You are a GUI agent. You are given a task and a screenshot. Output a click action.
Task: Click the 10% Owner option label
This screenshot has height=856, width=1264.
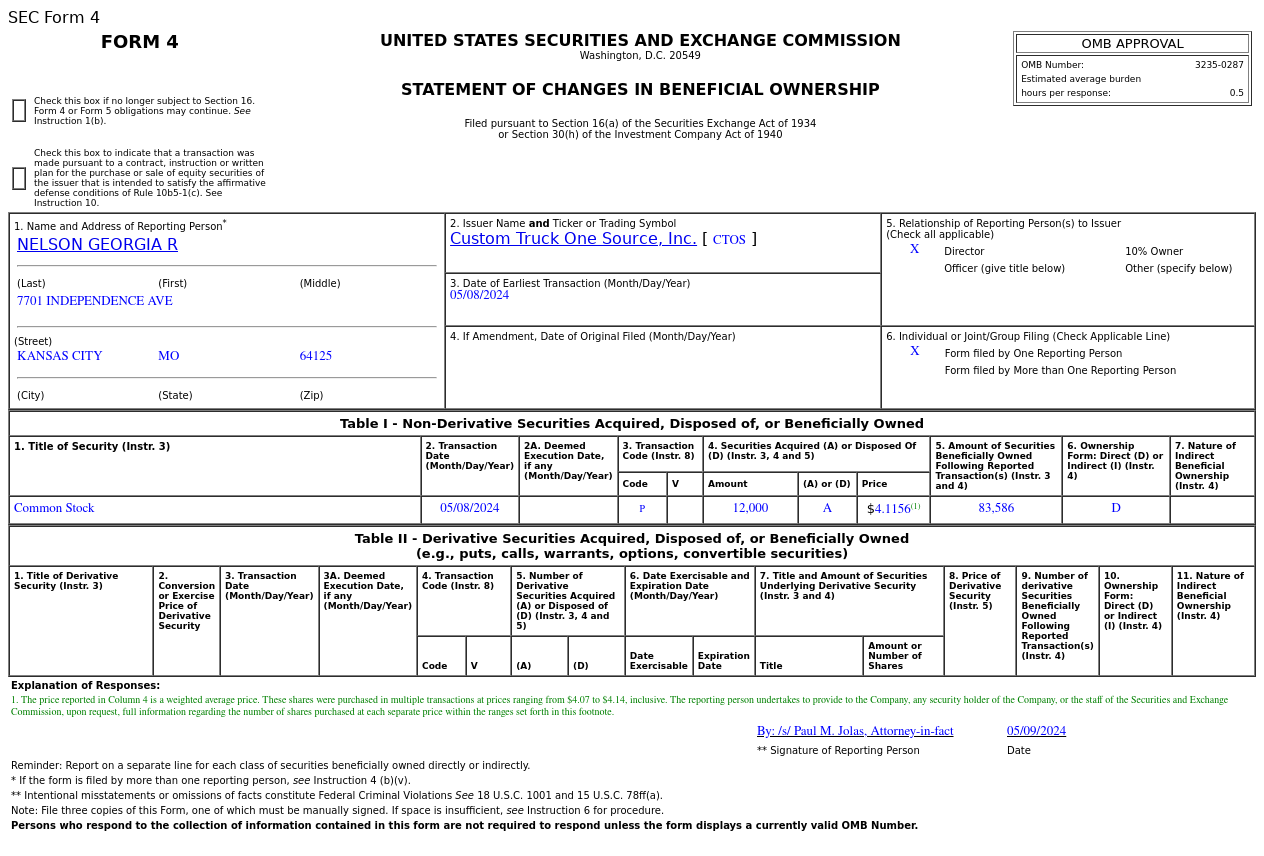pyautogui.click(x=1154, y=251)
